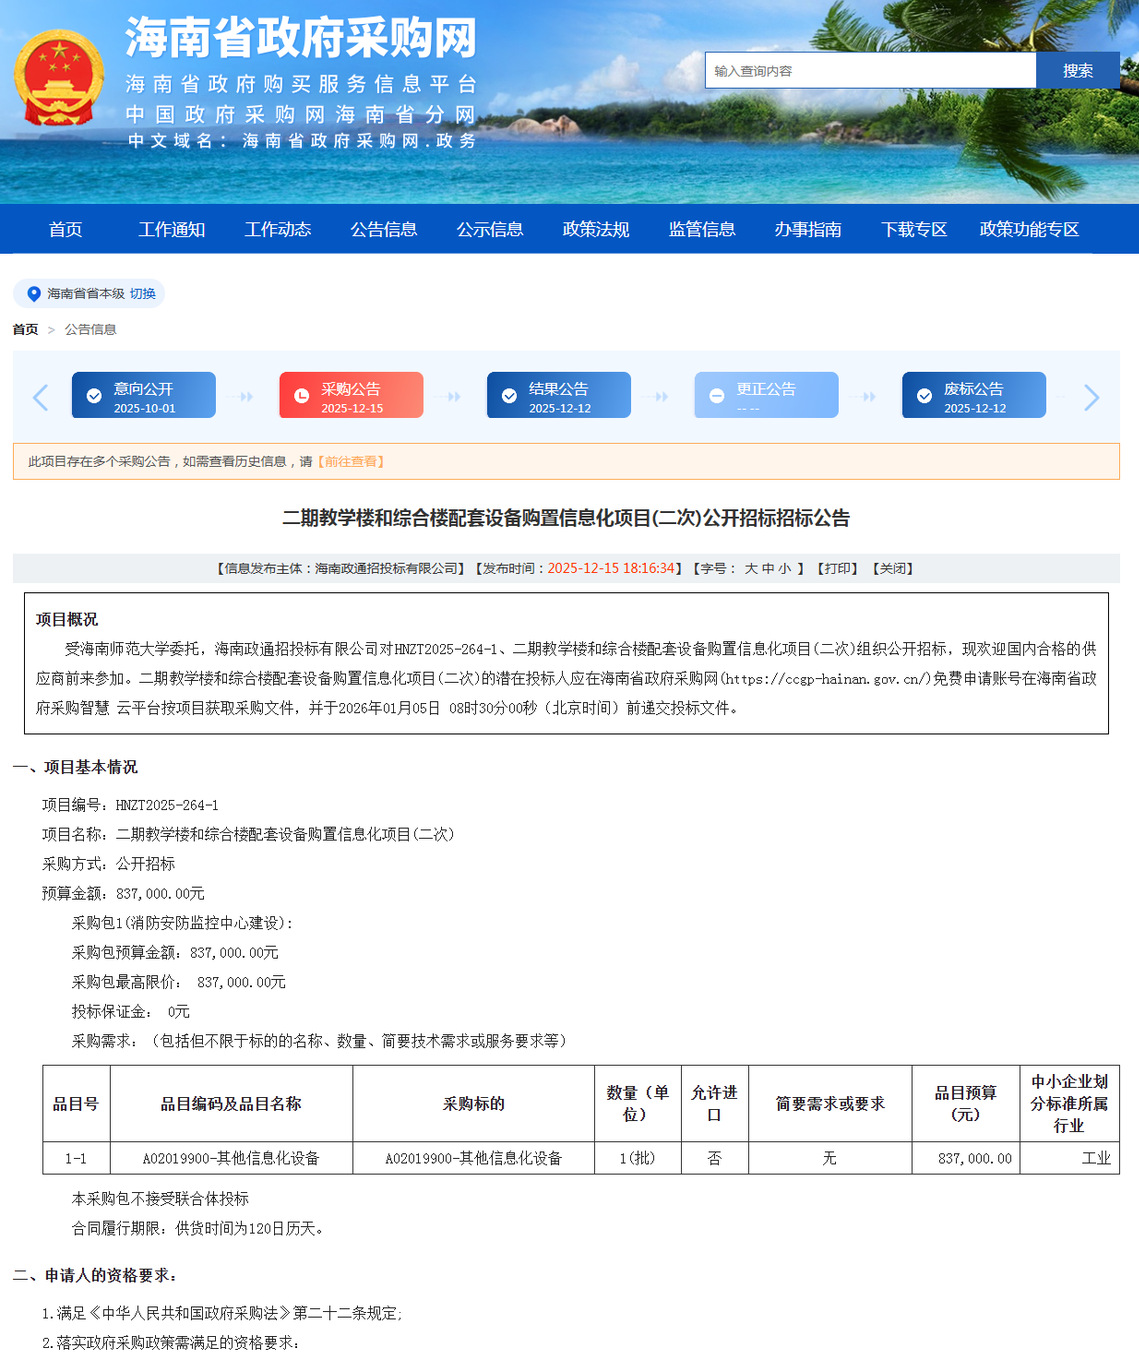Click the national emblem logo
This screenshot has width=1139, height=1360.
(x=58, y=78)
